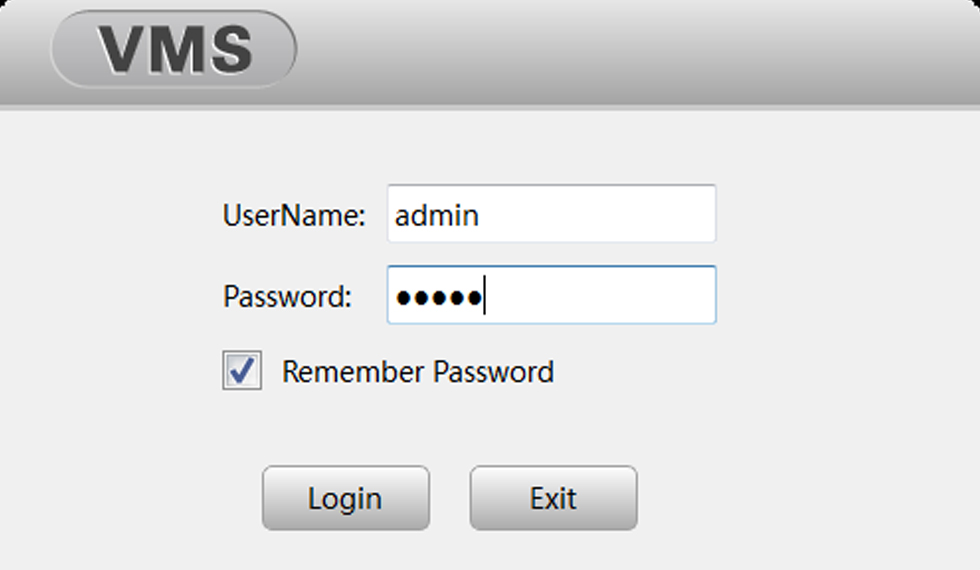The width and height of the screenshot is (980, 570).
Task: Click on the masked password dots
Action: point(439,298)
